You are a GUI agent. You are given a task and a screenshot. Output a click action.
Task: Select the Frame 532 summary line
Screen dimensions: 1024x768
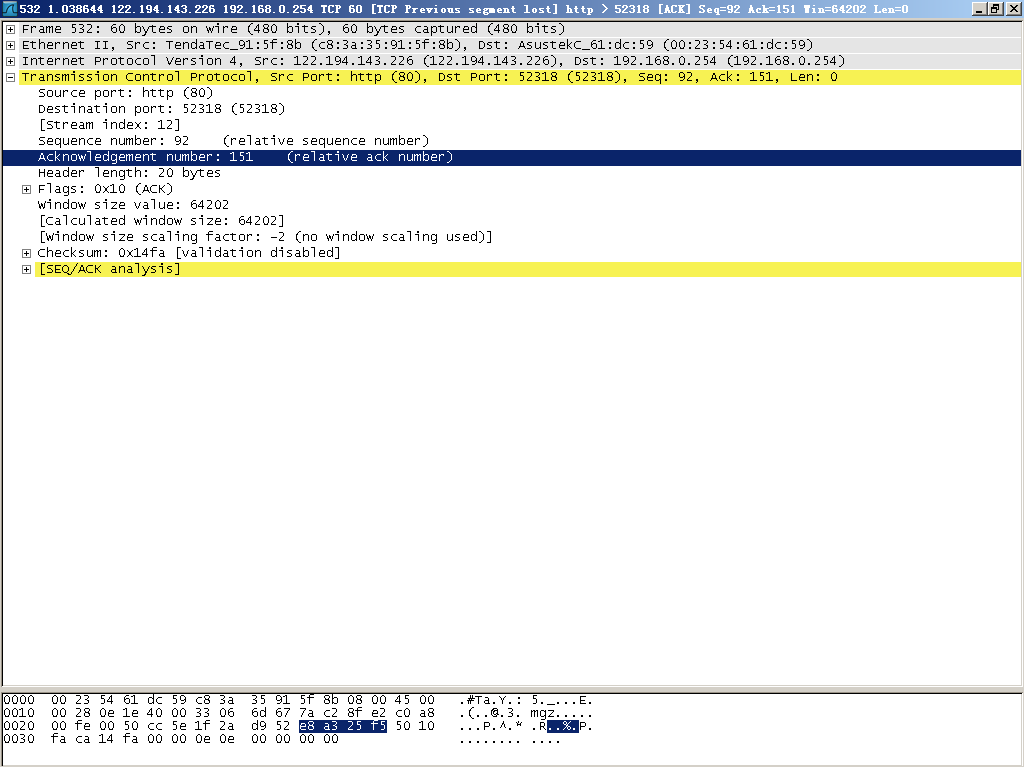click(x=293, y=29)
